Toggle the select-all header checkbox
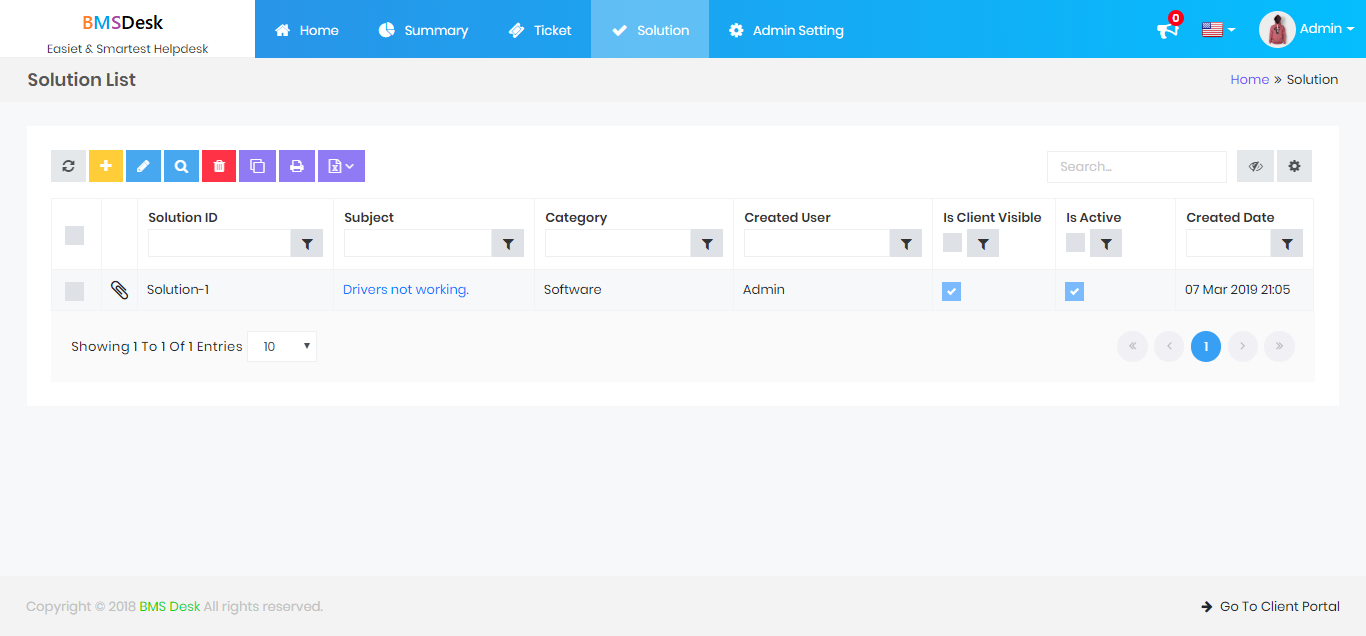The image size is (1366, 636). point(74,235)
